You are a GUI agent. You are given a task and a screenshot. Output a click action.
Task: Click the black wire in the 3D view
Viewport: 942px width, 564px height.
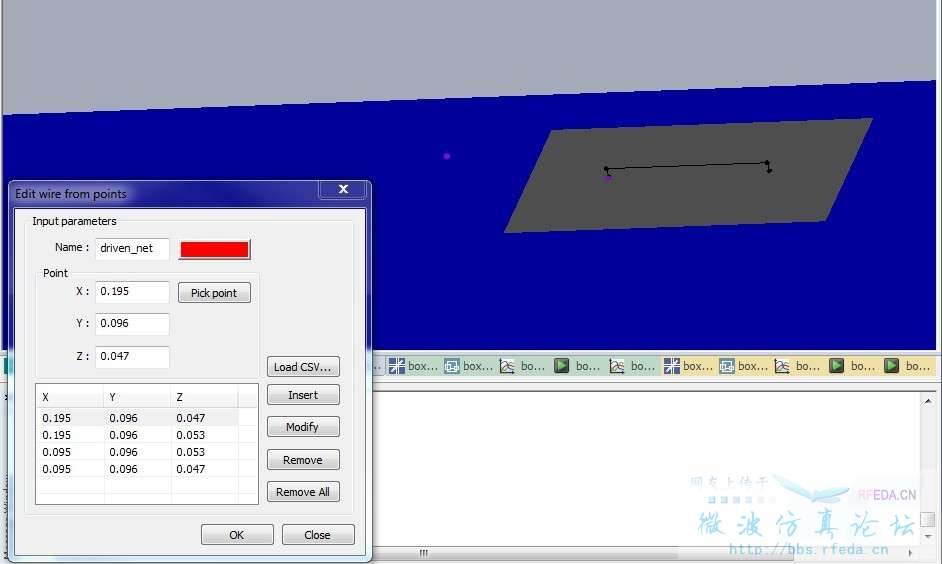[688, 165]
